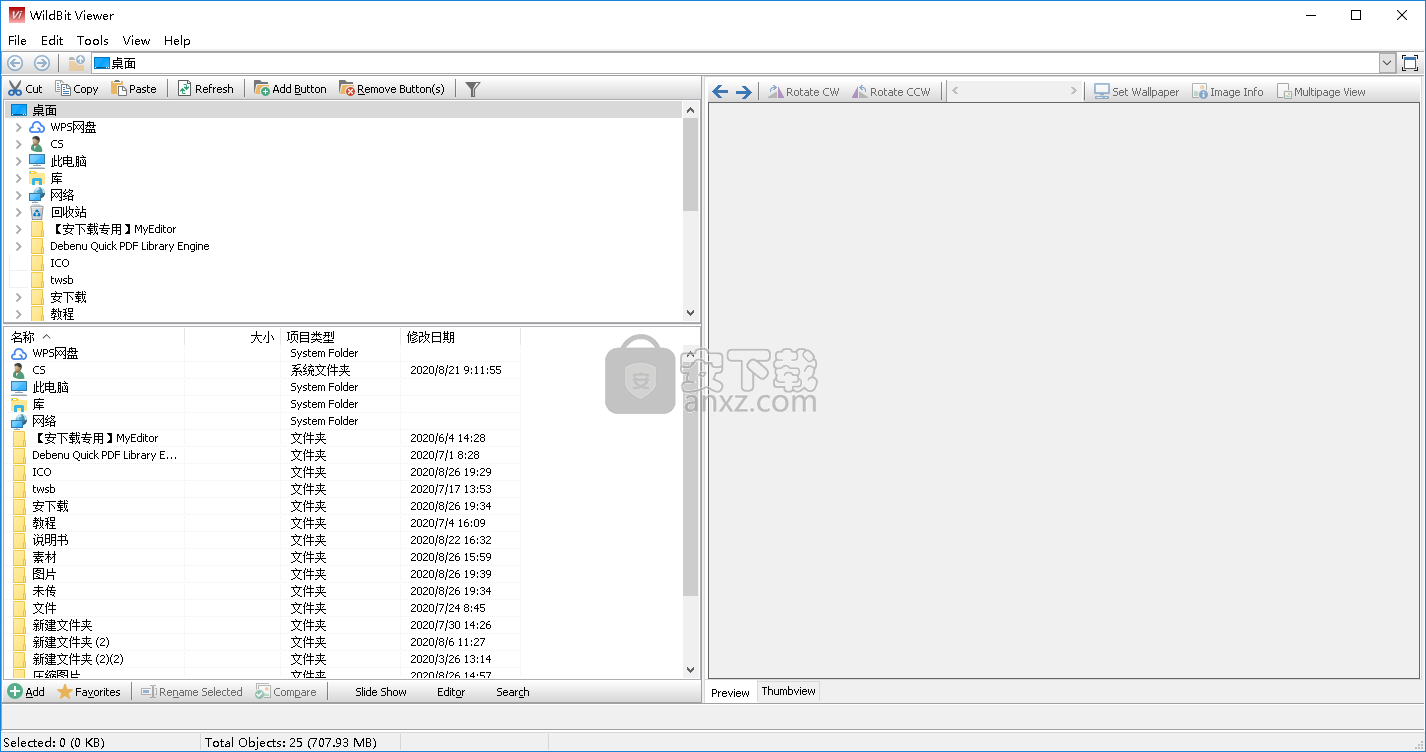Toggle fullscreen view icon at top right
Viewport: 1426px width, 752px height.
pyautogui.click(x=1410, y=63)
